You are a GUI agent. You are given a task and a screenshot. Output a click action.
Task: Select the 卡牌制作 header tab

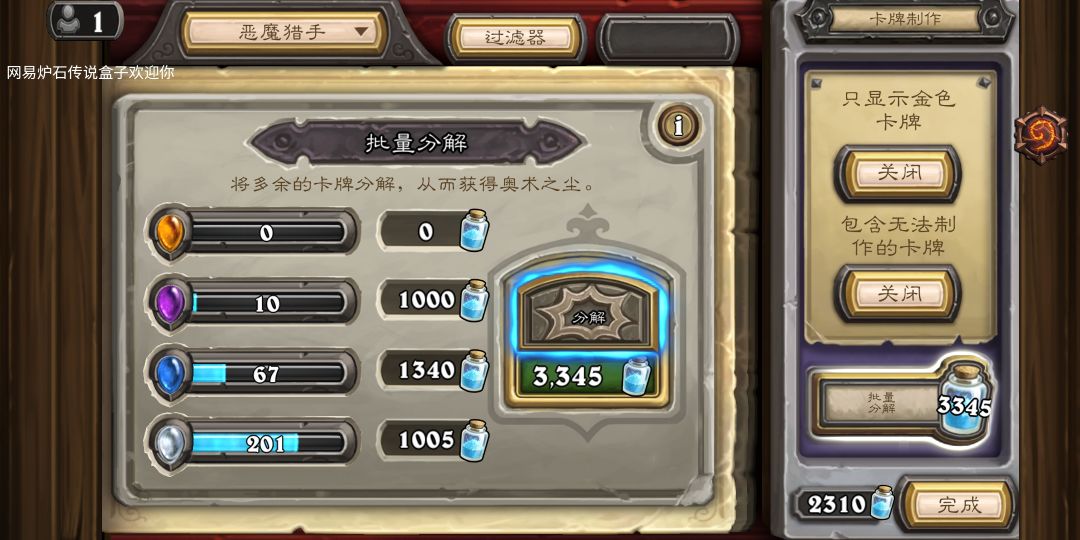click(x=904, y=19)
